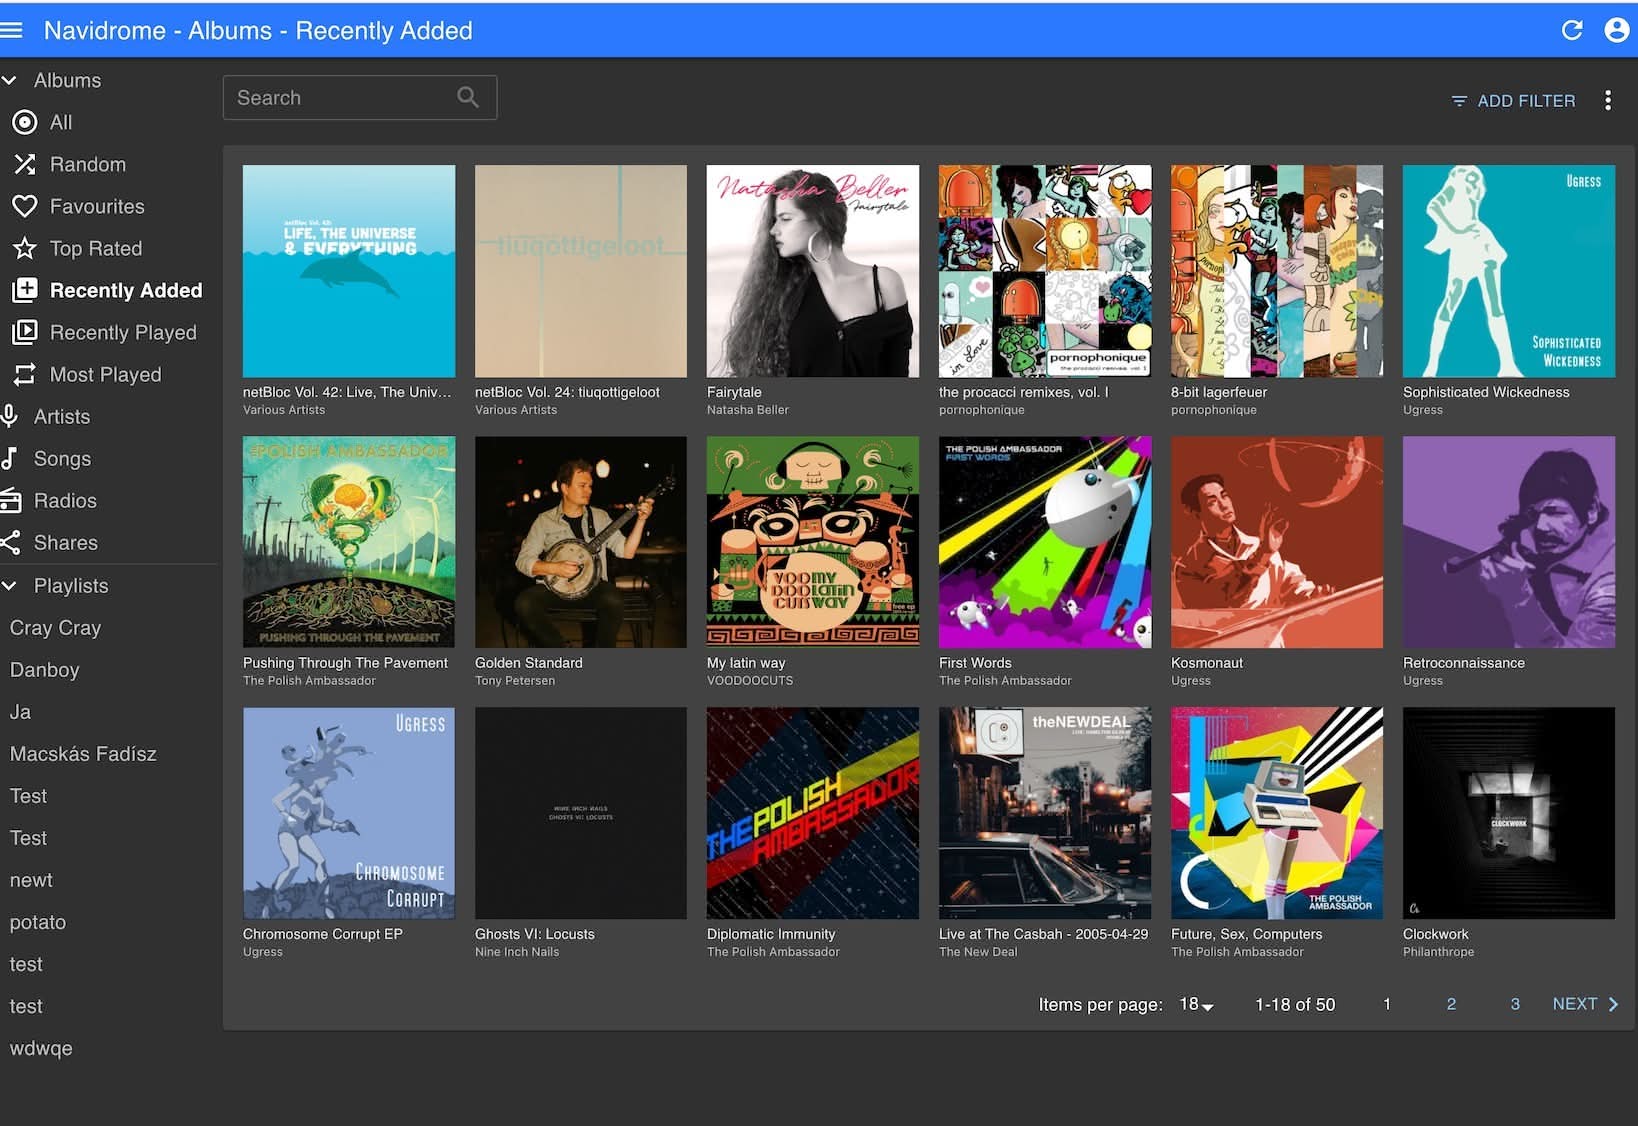Screen dimensions: 1638x1126
Task: Open the Kosmonaut album cover
Action: (x=1277, y=542)
